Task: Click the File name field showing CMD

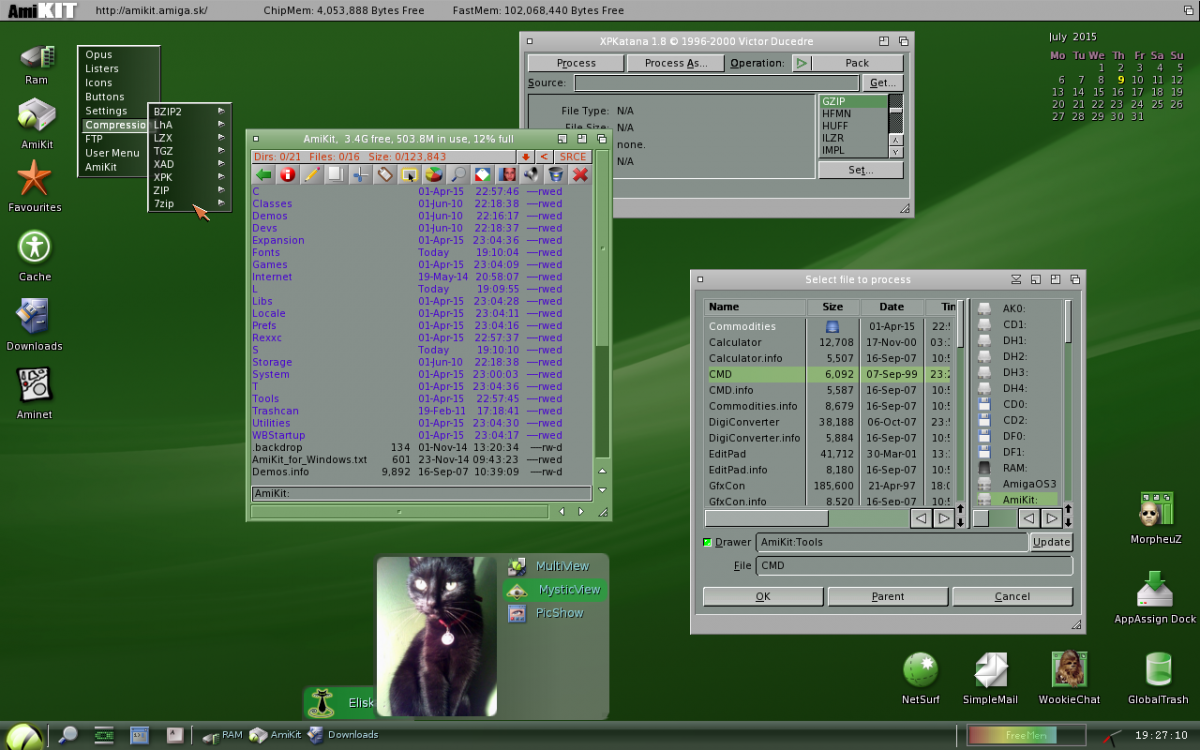Action: point(914,565)
